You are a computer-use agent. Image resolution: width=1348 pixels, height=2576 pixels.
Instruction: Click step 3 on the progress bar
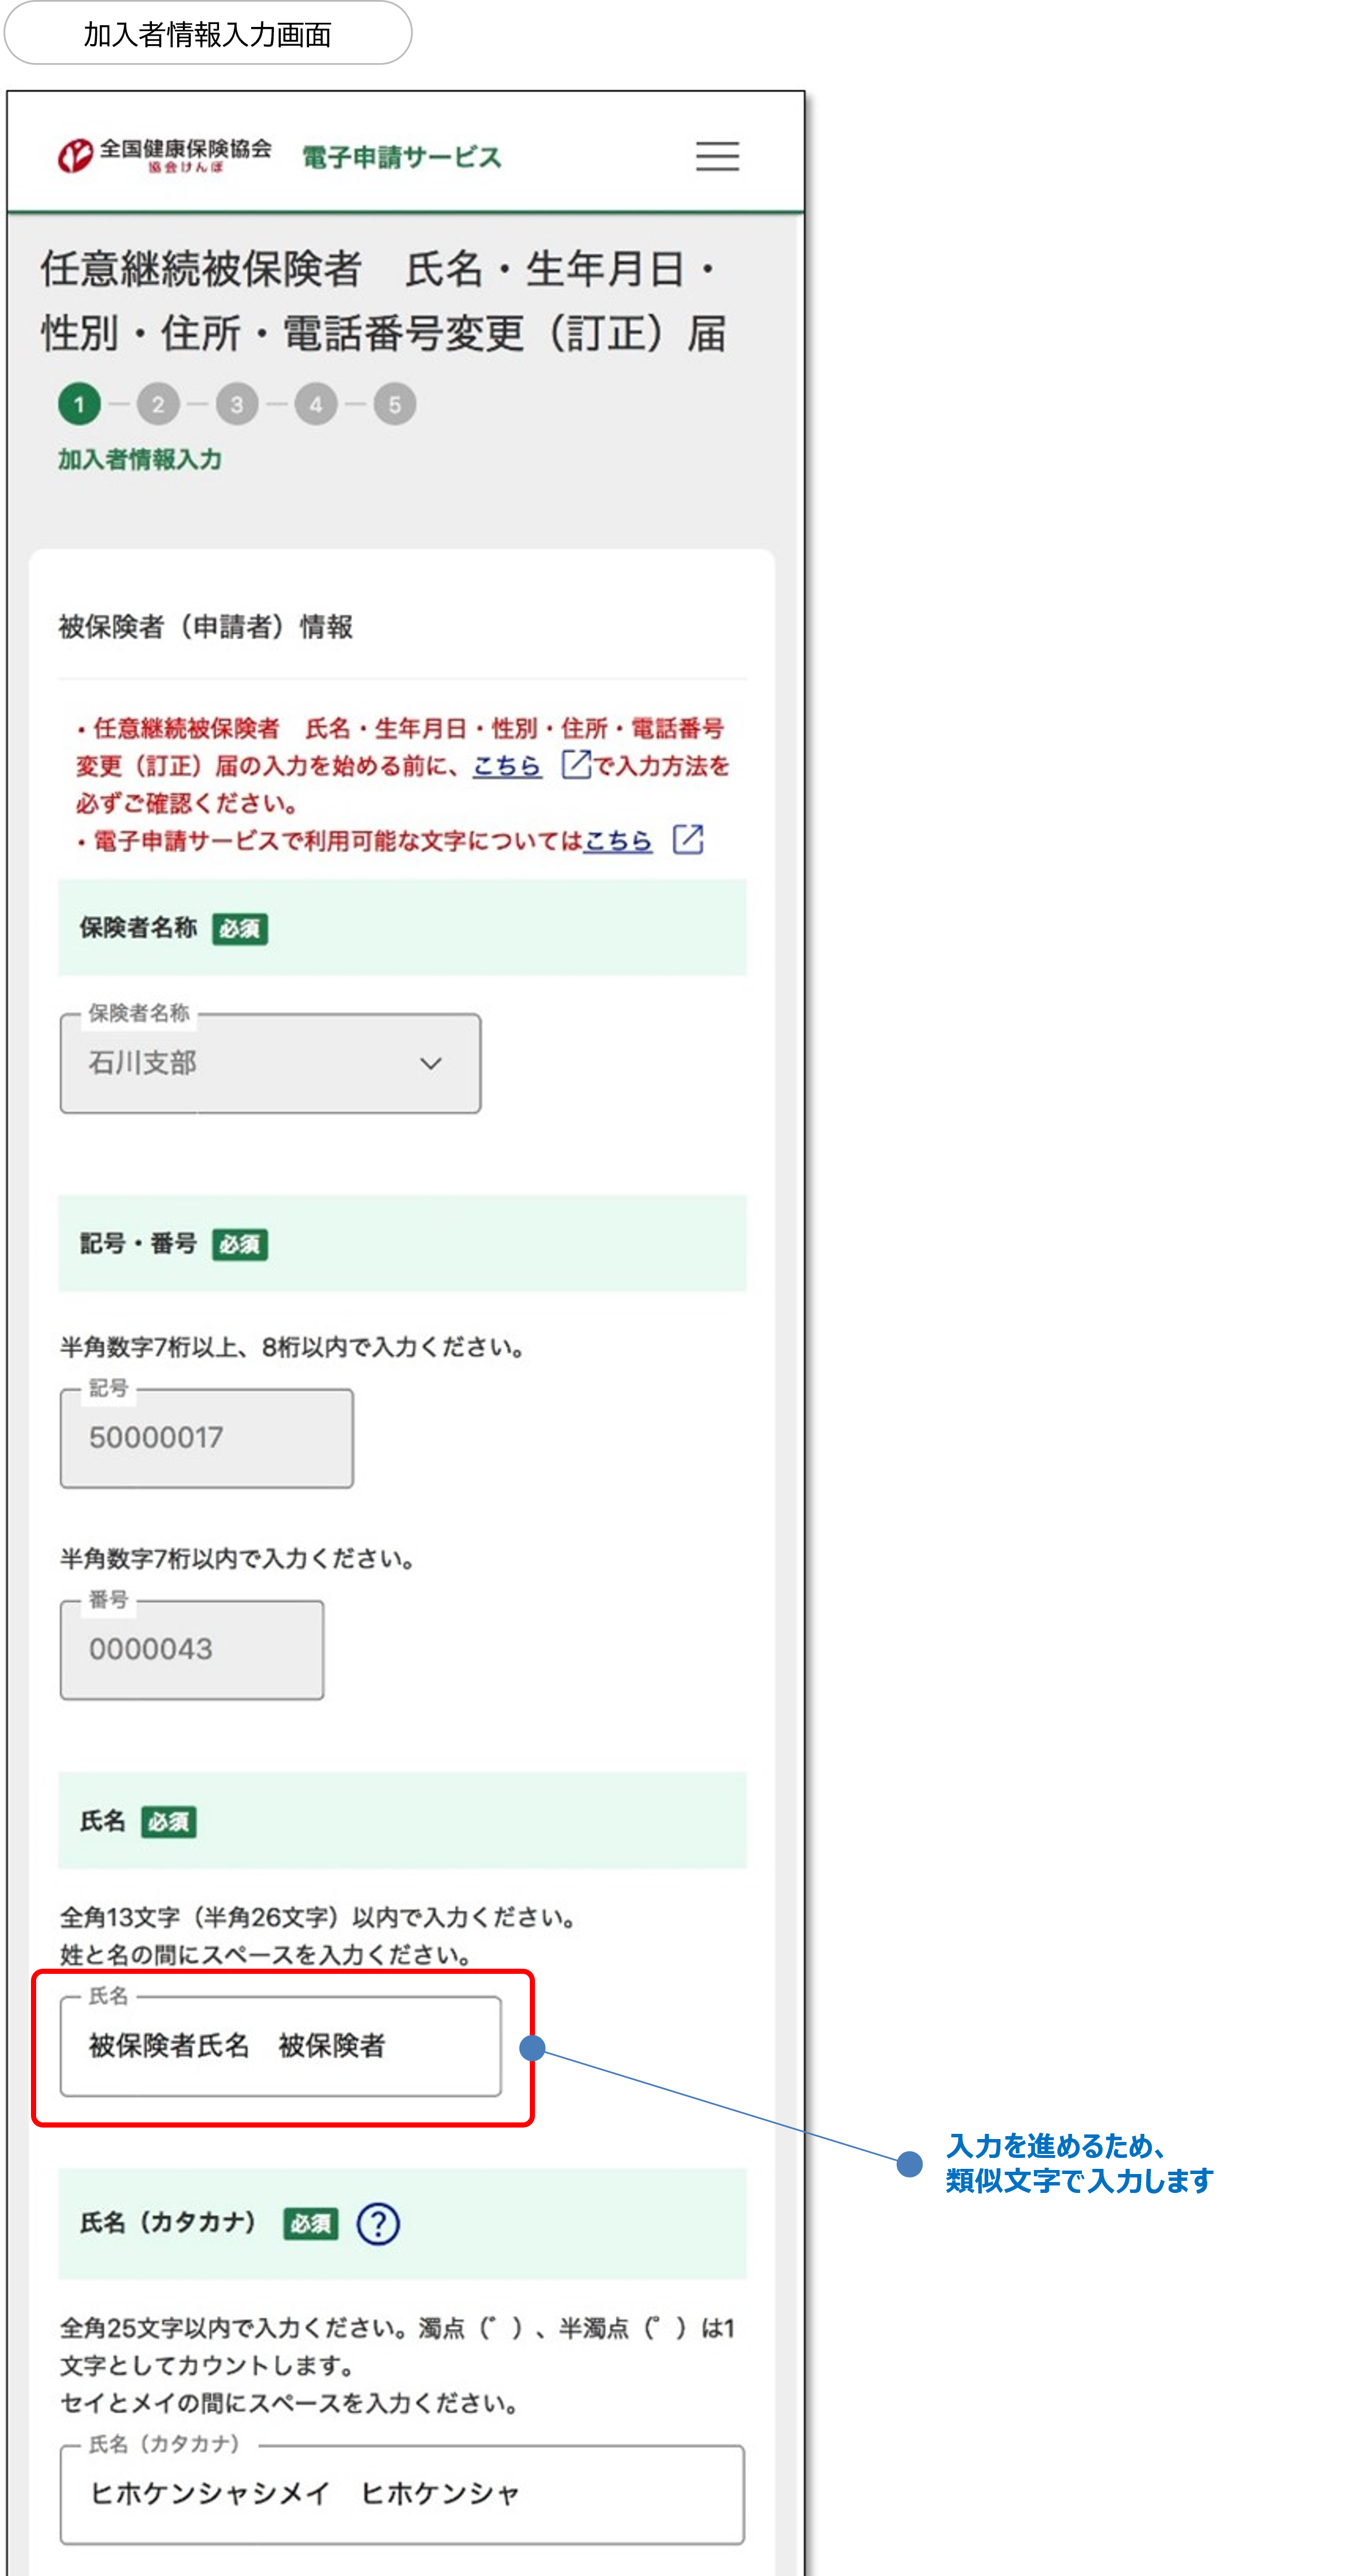click(237, 403)
